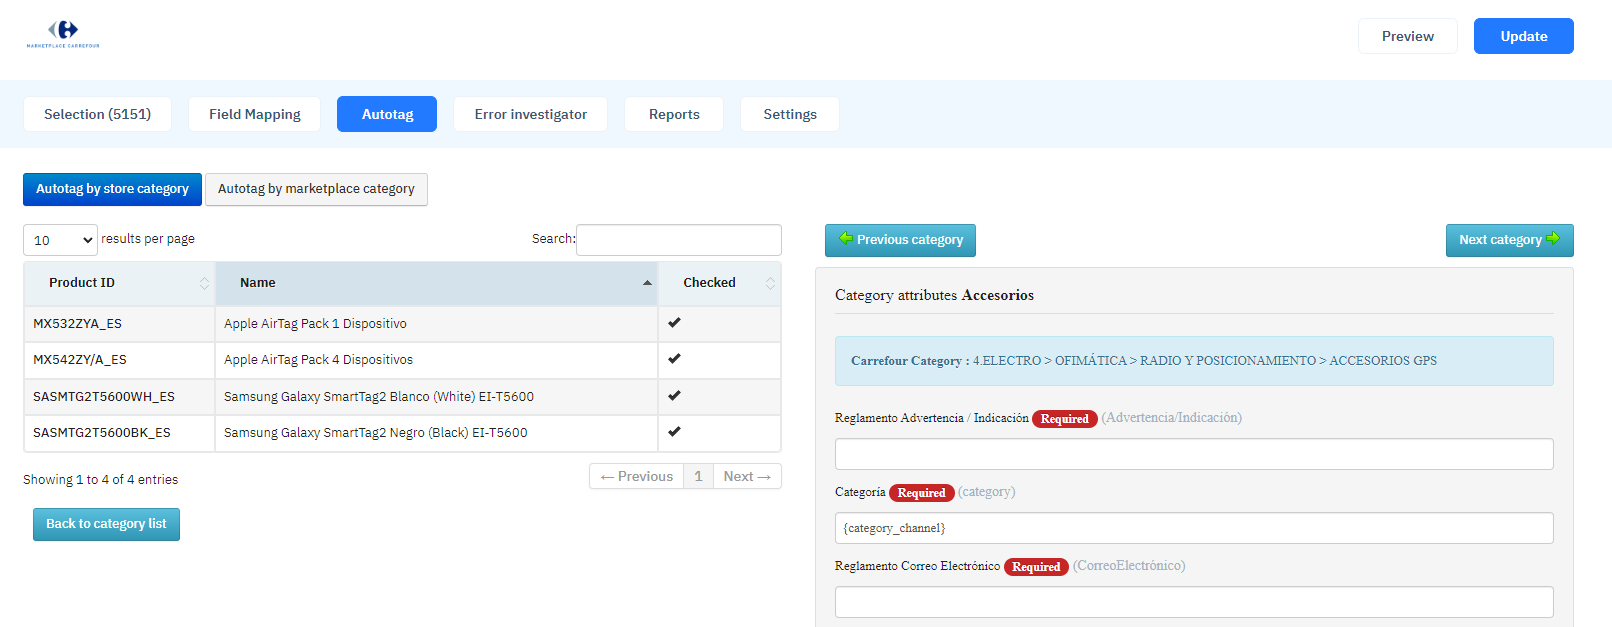Click the Next pagination button

point(747,476)
